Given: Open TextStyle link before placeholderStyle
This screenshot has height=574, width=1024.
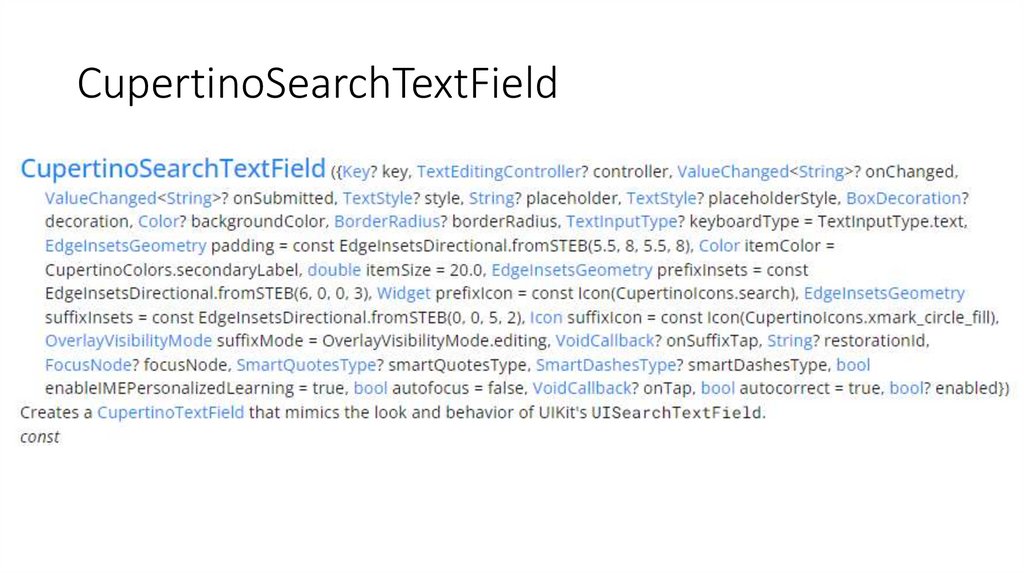Looking at the screenshot, I should 660,197.
